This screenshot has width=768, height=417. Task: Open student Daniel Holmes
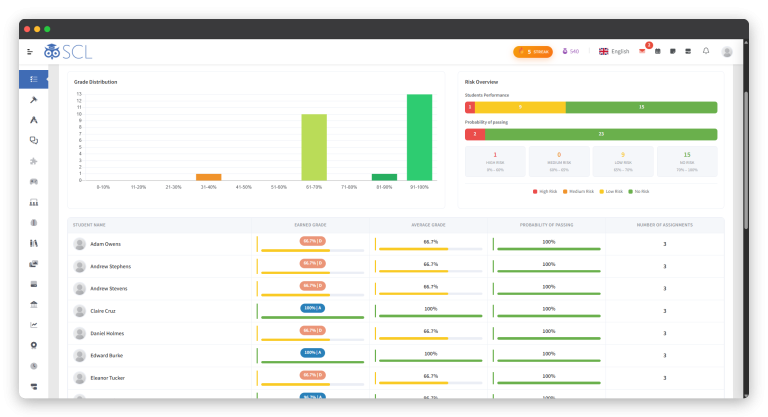pyautogui.click(x=107, y=333)
